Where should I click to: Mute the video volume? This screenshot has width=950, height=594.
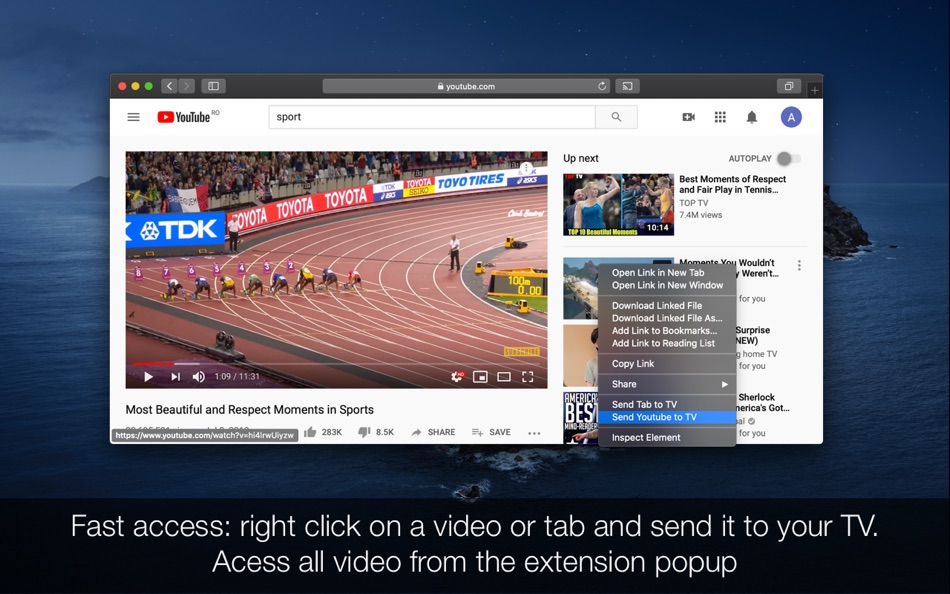[198, 377]
